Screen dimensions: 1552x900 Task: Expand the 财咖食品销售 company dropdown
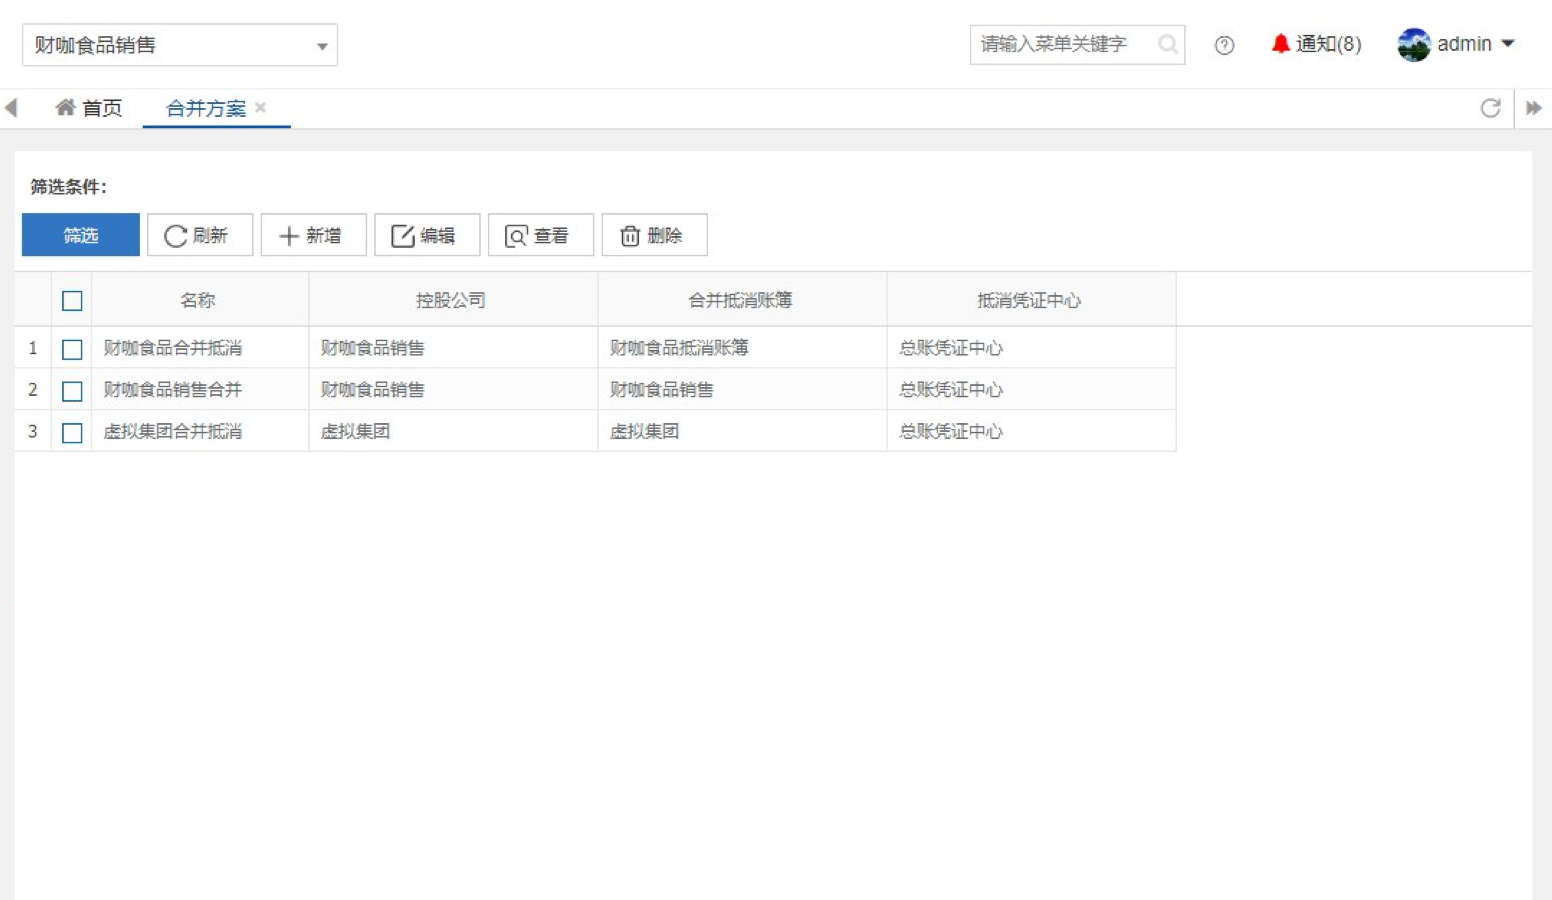point(321,46)
